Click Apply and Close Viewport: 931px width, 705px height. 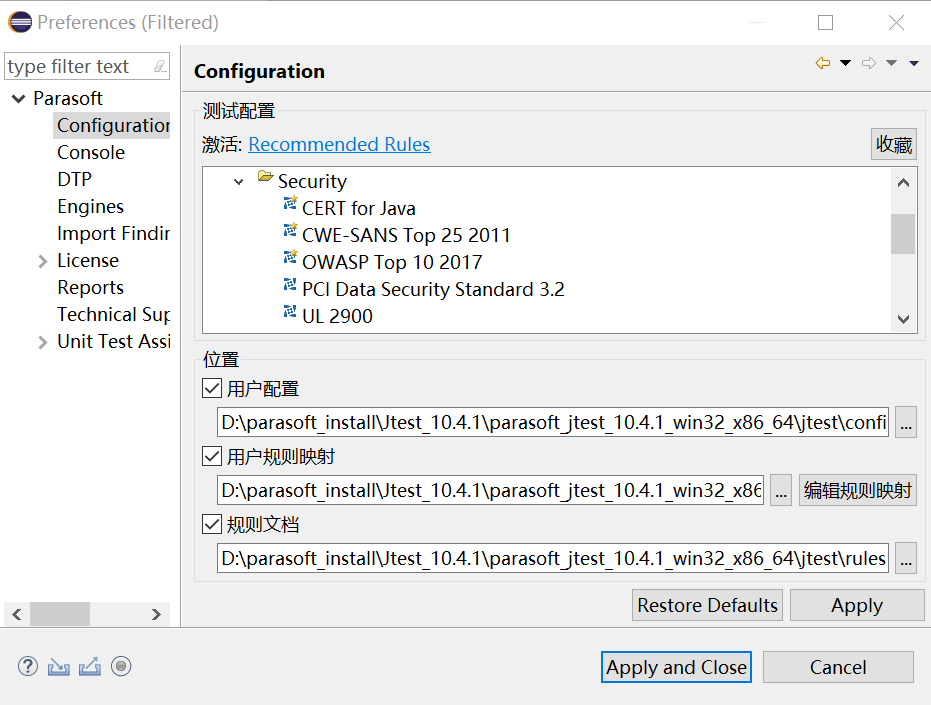click(x=676, y=667)
